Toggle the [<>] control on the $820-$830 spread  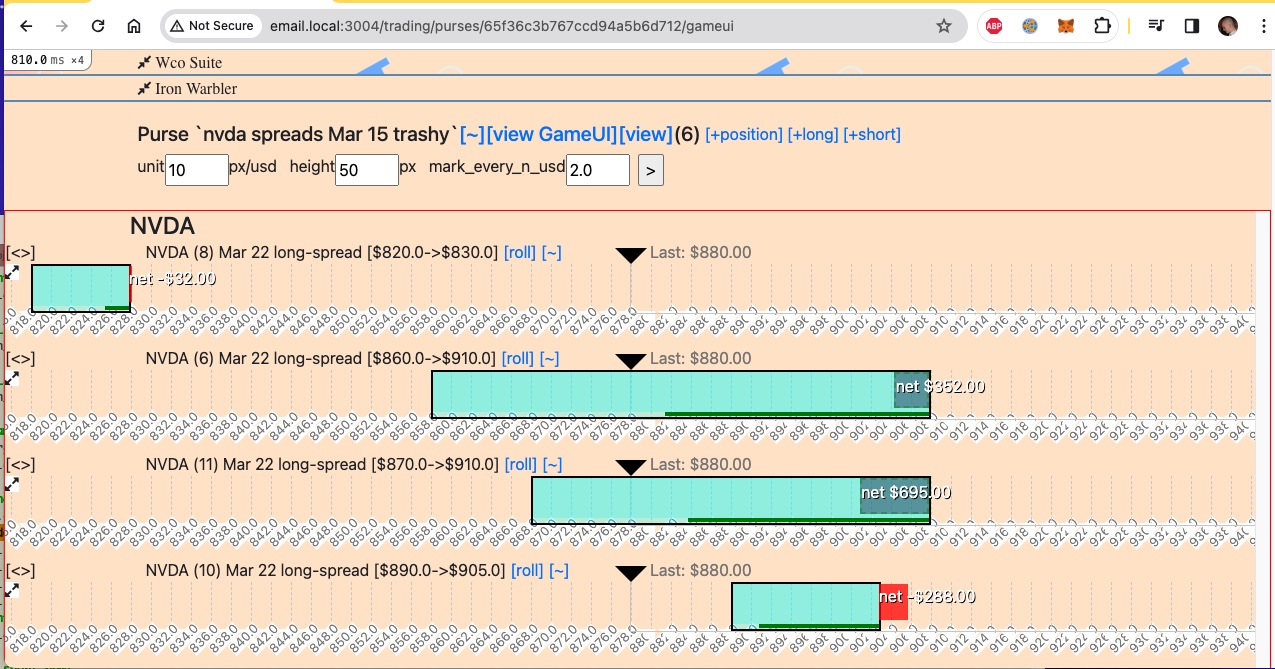pos(20,253)
